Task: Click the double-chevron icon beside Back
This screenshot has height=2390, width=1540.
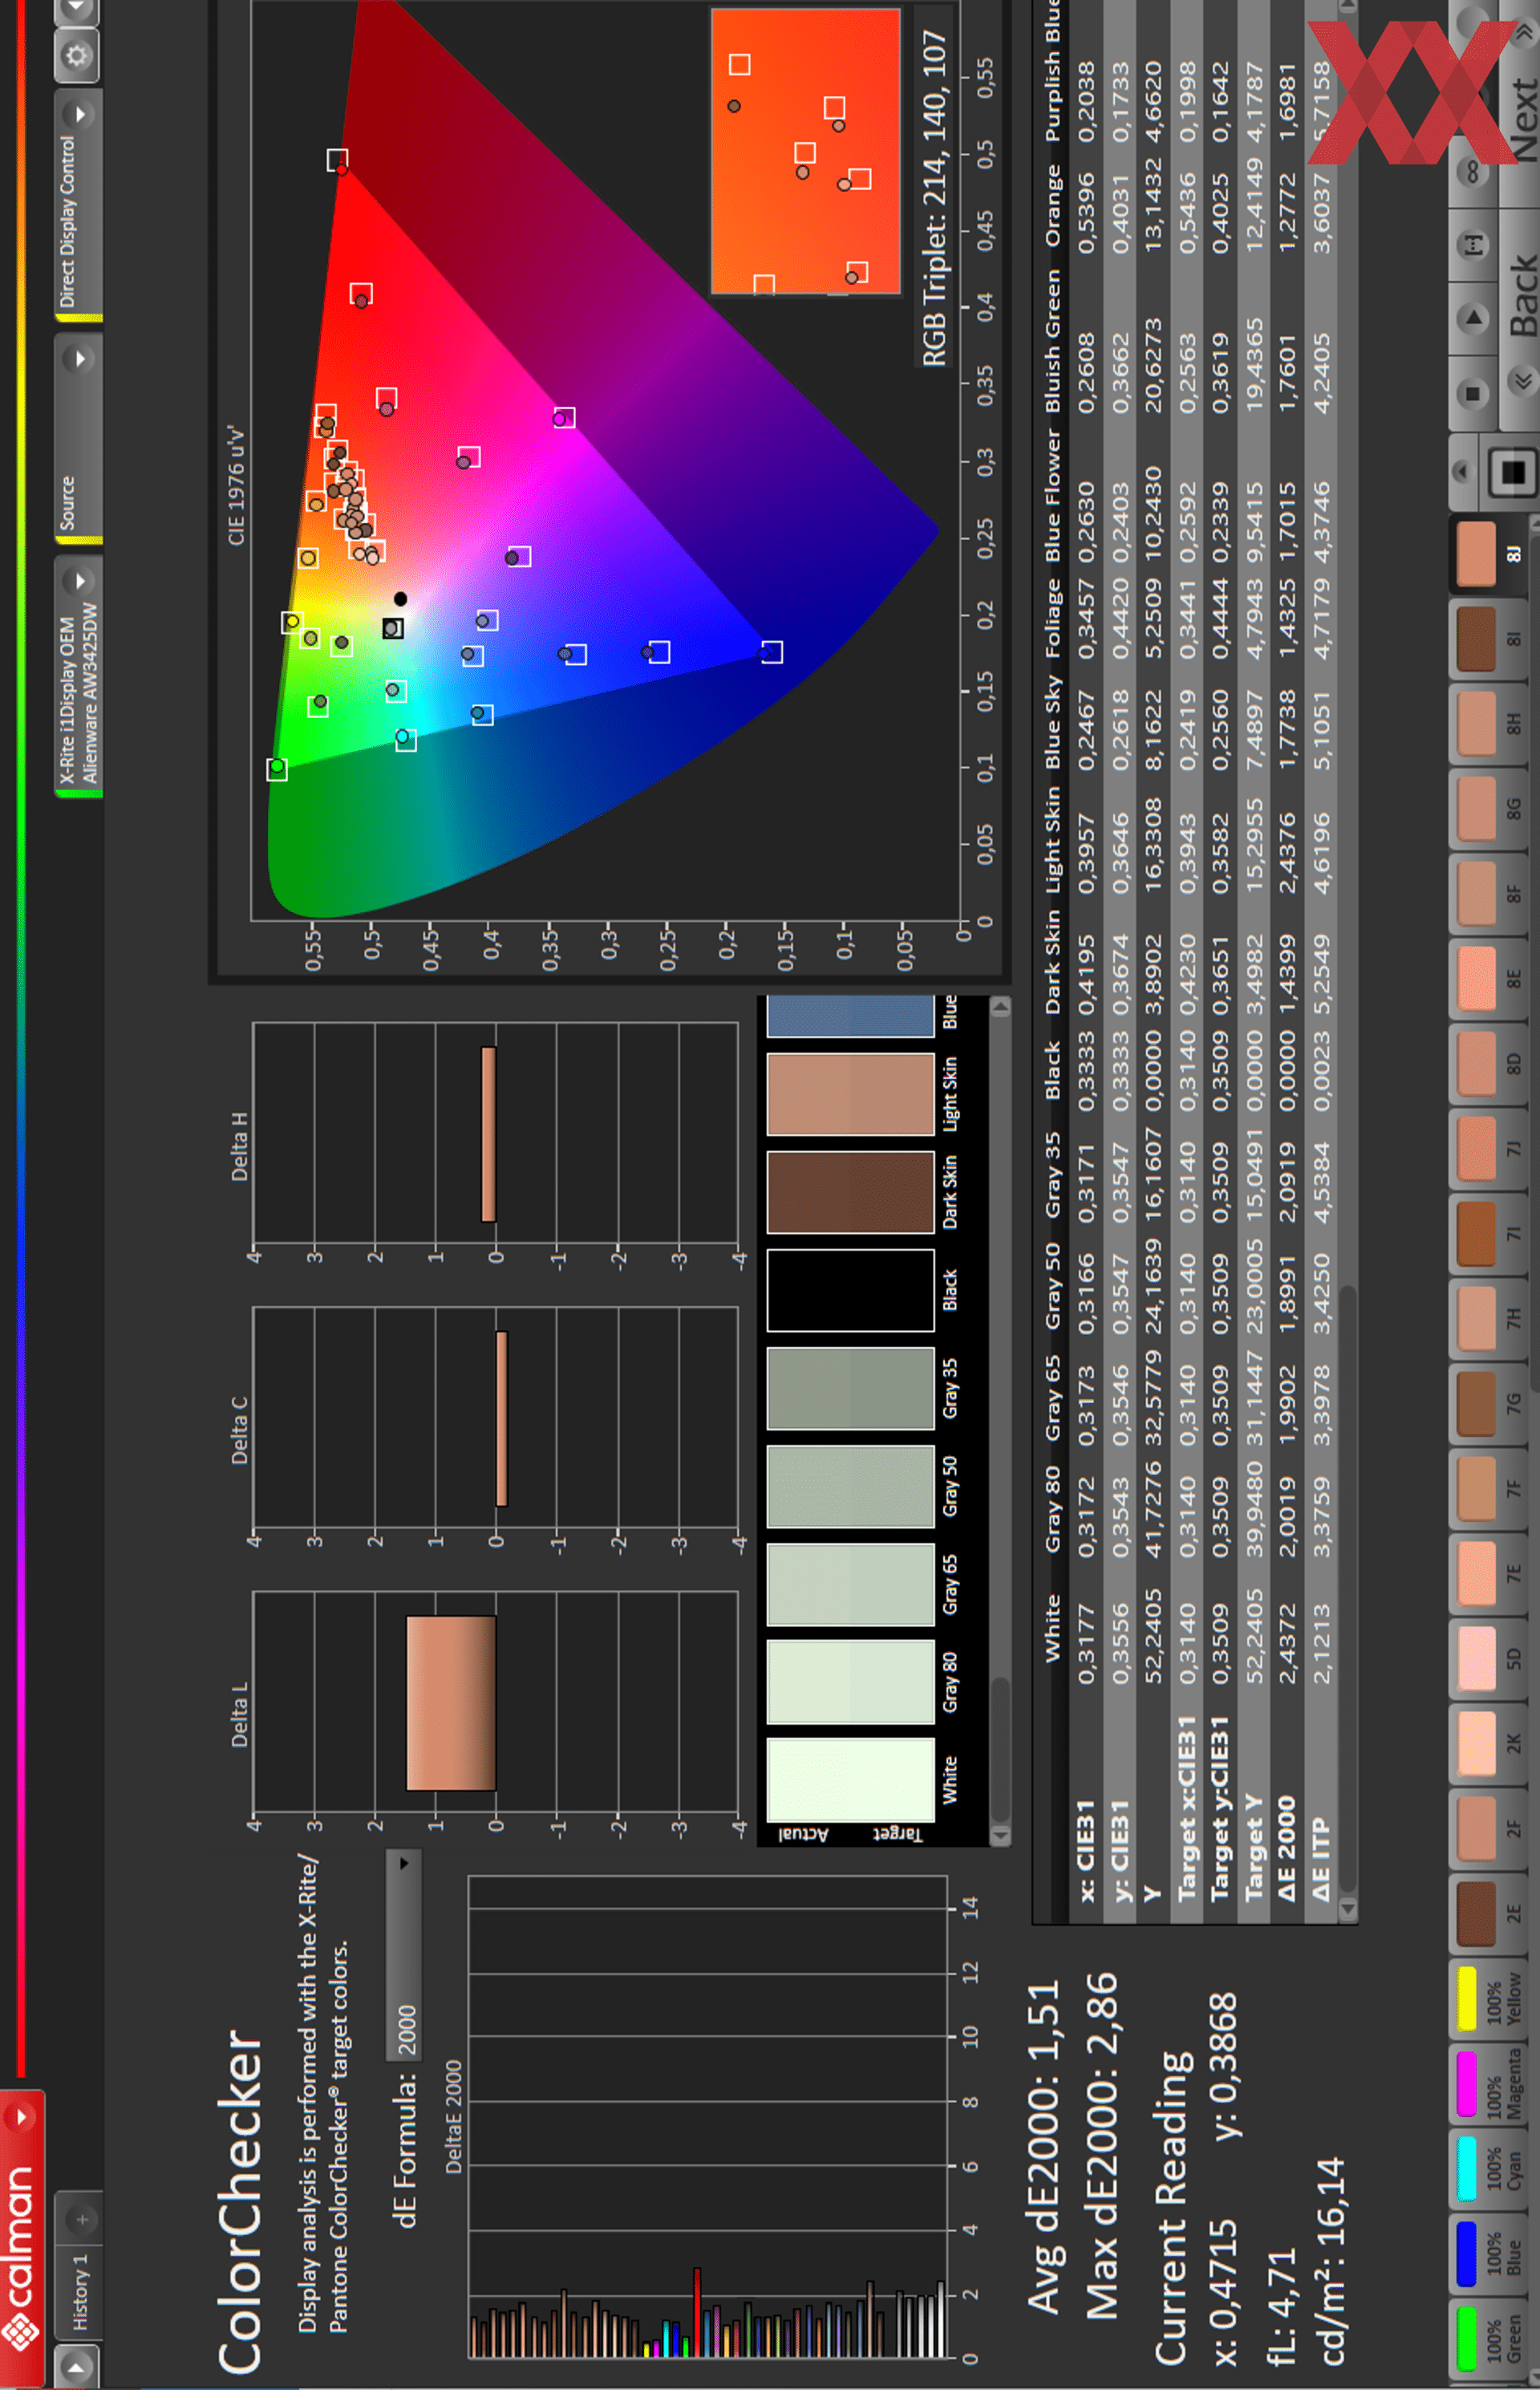Action: 1522,380
